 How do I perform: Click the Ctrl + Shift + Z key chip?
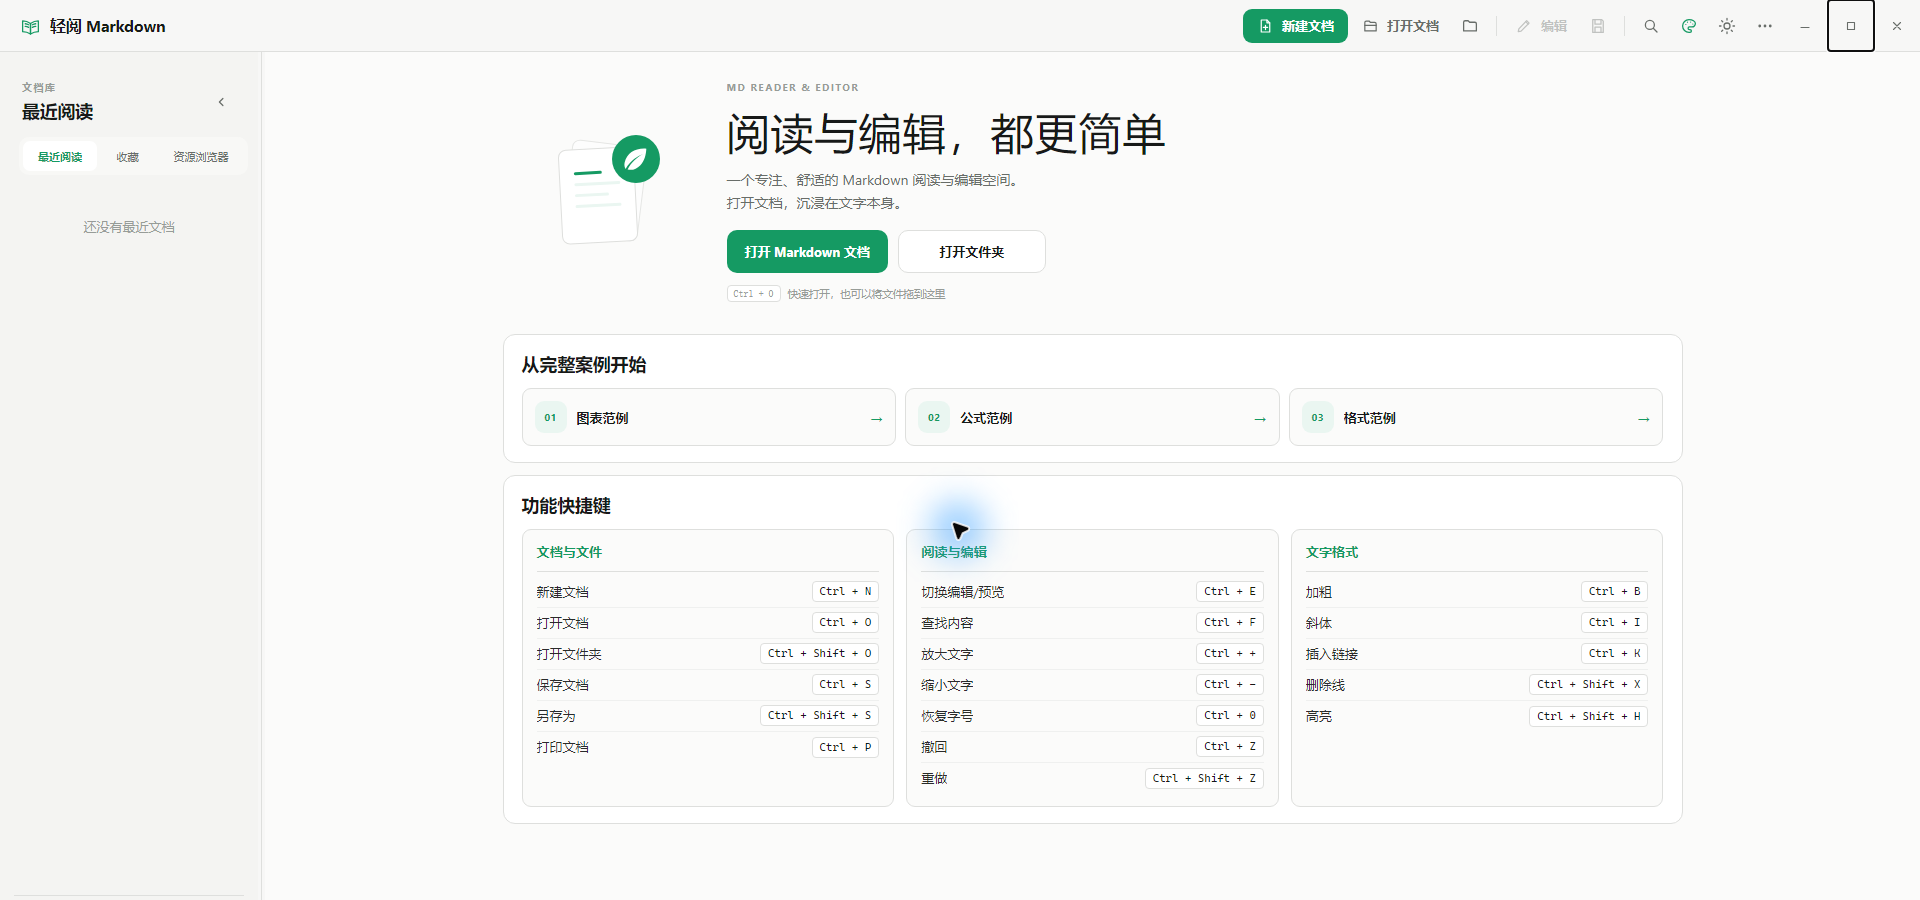[x=1204, y=778]
